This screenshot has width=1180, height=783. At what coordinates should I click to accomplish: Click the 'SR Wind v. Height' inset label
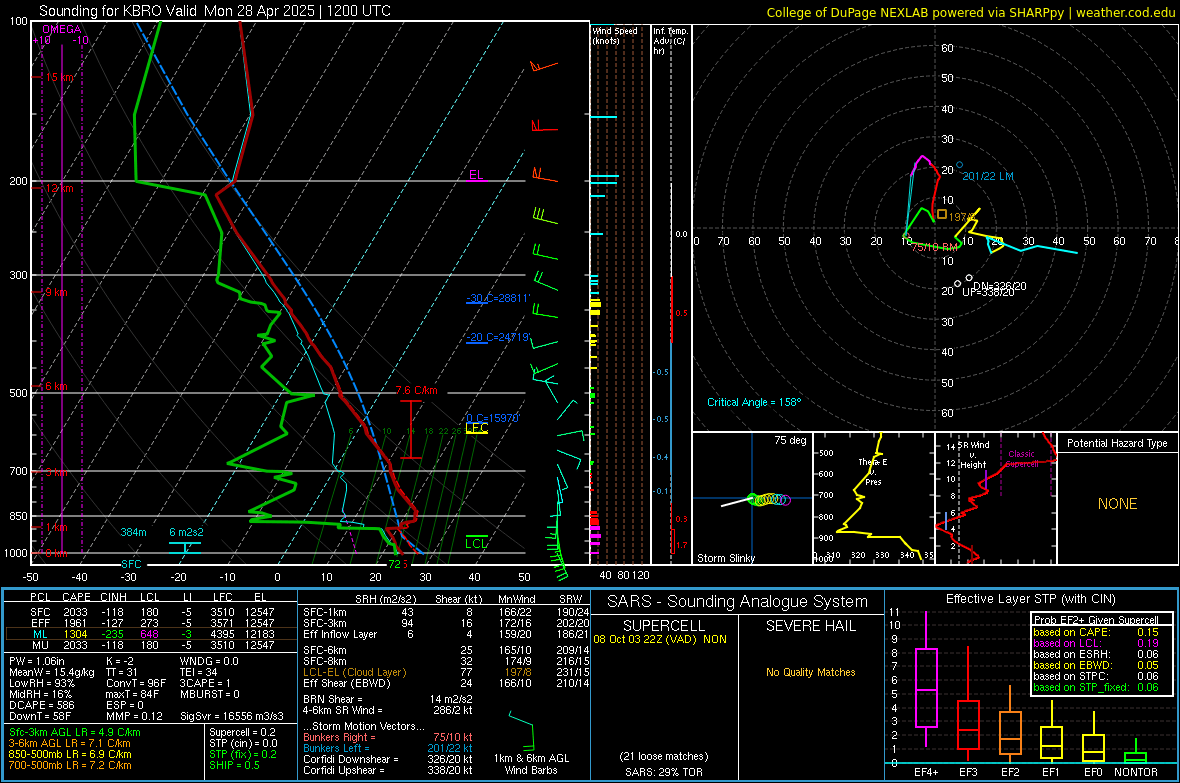click(x=974, y=455)
